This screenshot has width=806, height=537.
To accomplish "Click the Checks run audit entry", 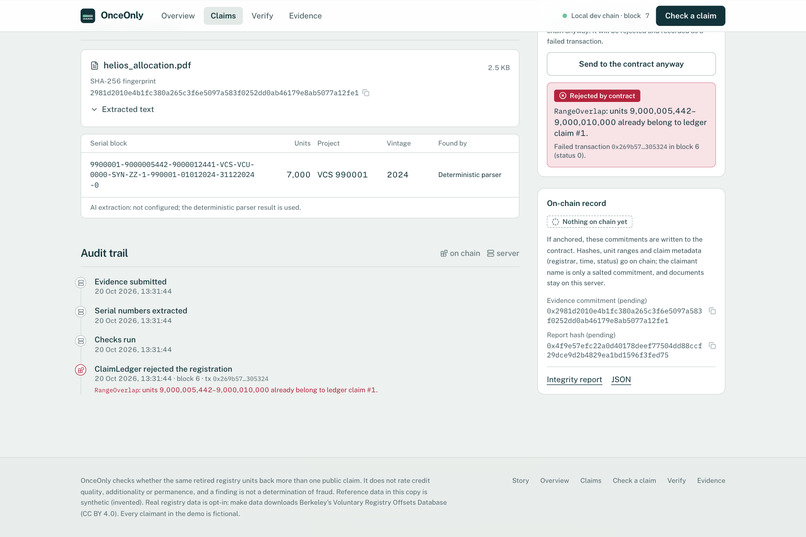I will tap(133, 344).
